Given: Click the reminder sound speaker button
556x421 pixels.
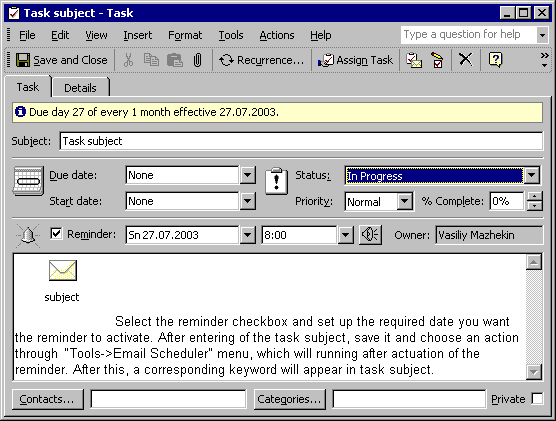Looking at the screenshot, I should [x=370, y=235].
